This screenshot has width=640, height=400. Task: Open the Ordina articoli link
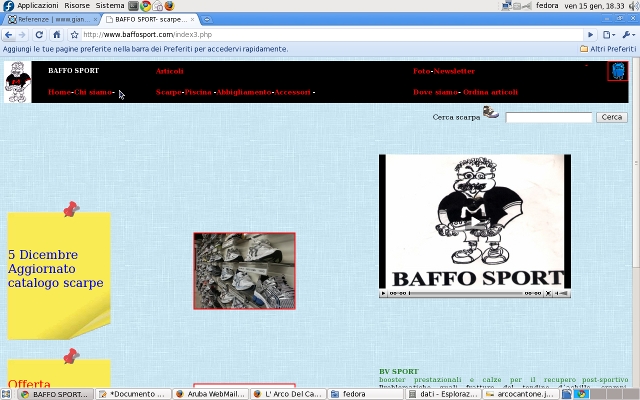pos(491,92)
